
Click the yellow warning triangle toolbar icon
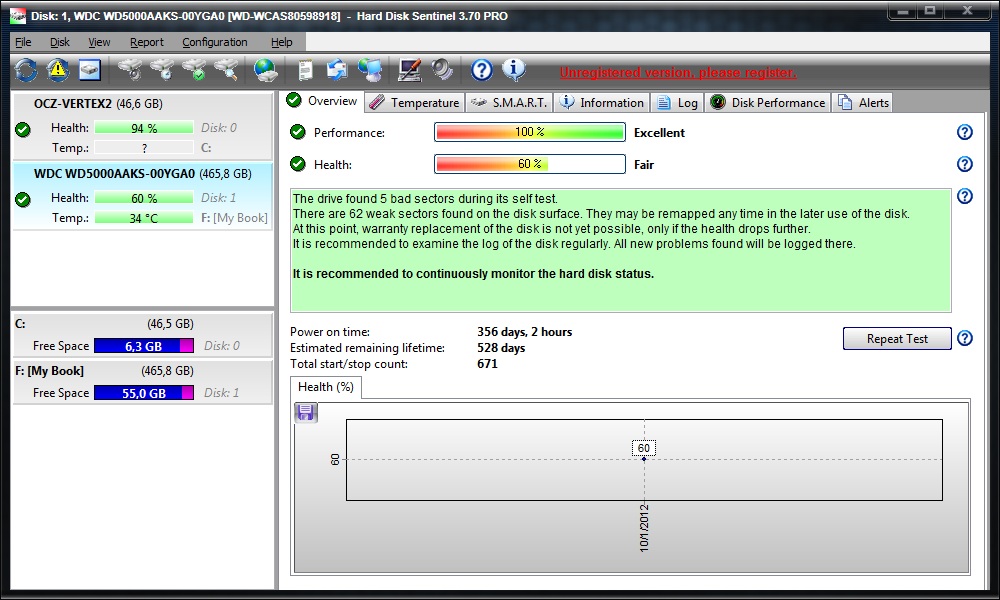(x=58, y=70)
